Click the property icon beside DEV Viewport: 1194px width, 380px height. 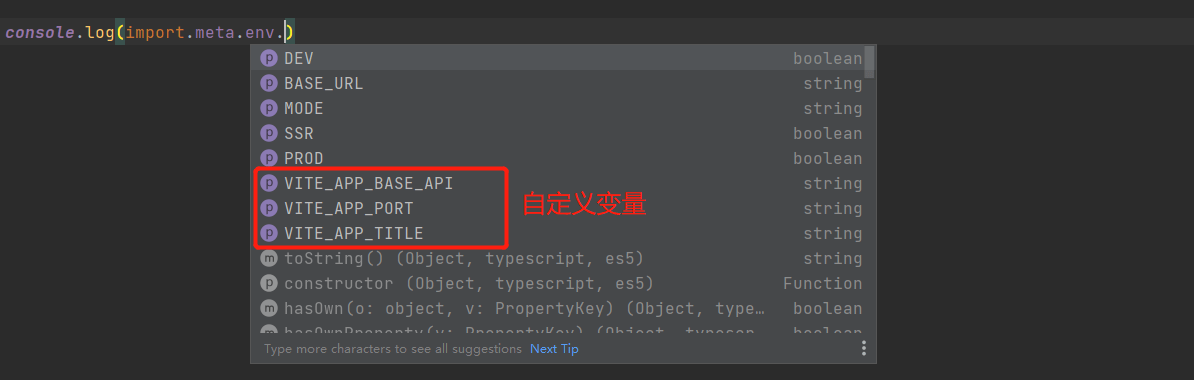(x=268, y=59)
